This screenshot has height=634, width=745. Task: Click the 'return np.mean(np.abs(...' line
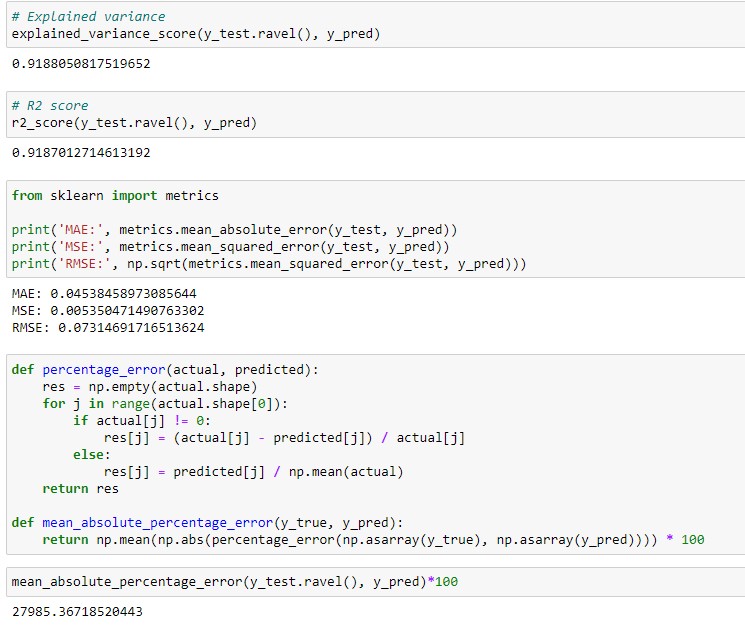pyautogui.click(x=373, y=540)
